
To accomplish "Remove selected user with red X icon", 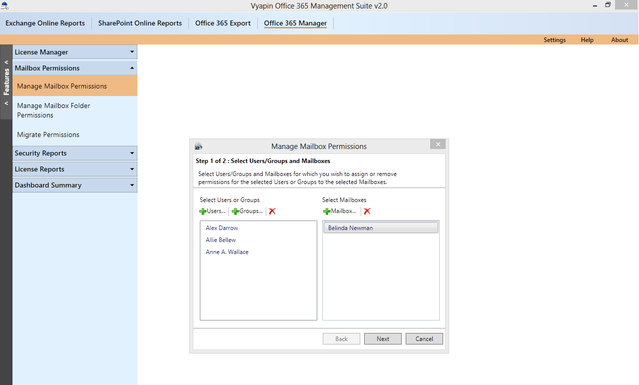I will tap(272, 211).
